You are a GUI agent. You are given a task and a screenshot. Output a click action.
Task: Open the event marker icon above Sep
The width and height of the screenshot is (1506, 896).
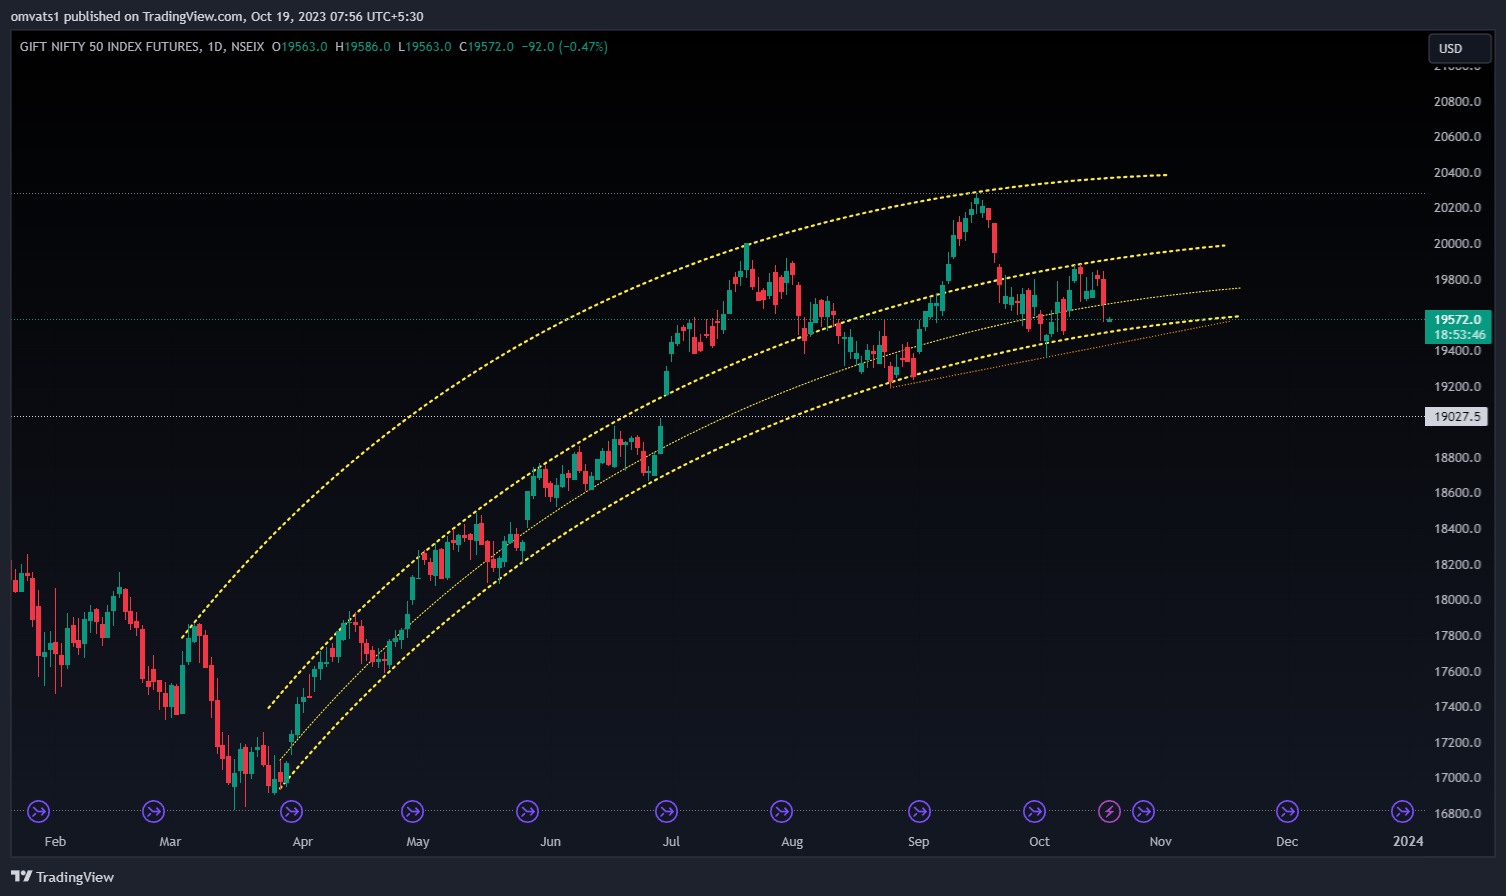919,811
